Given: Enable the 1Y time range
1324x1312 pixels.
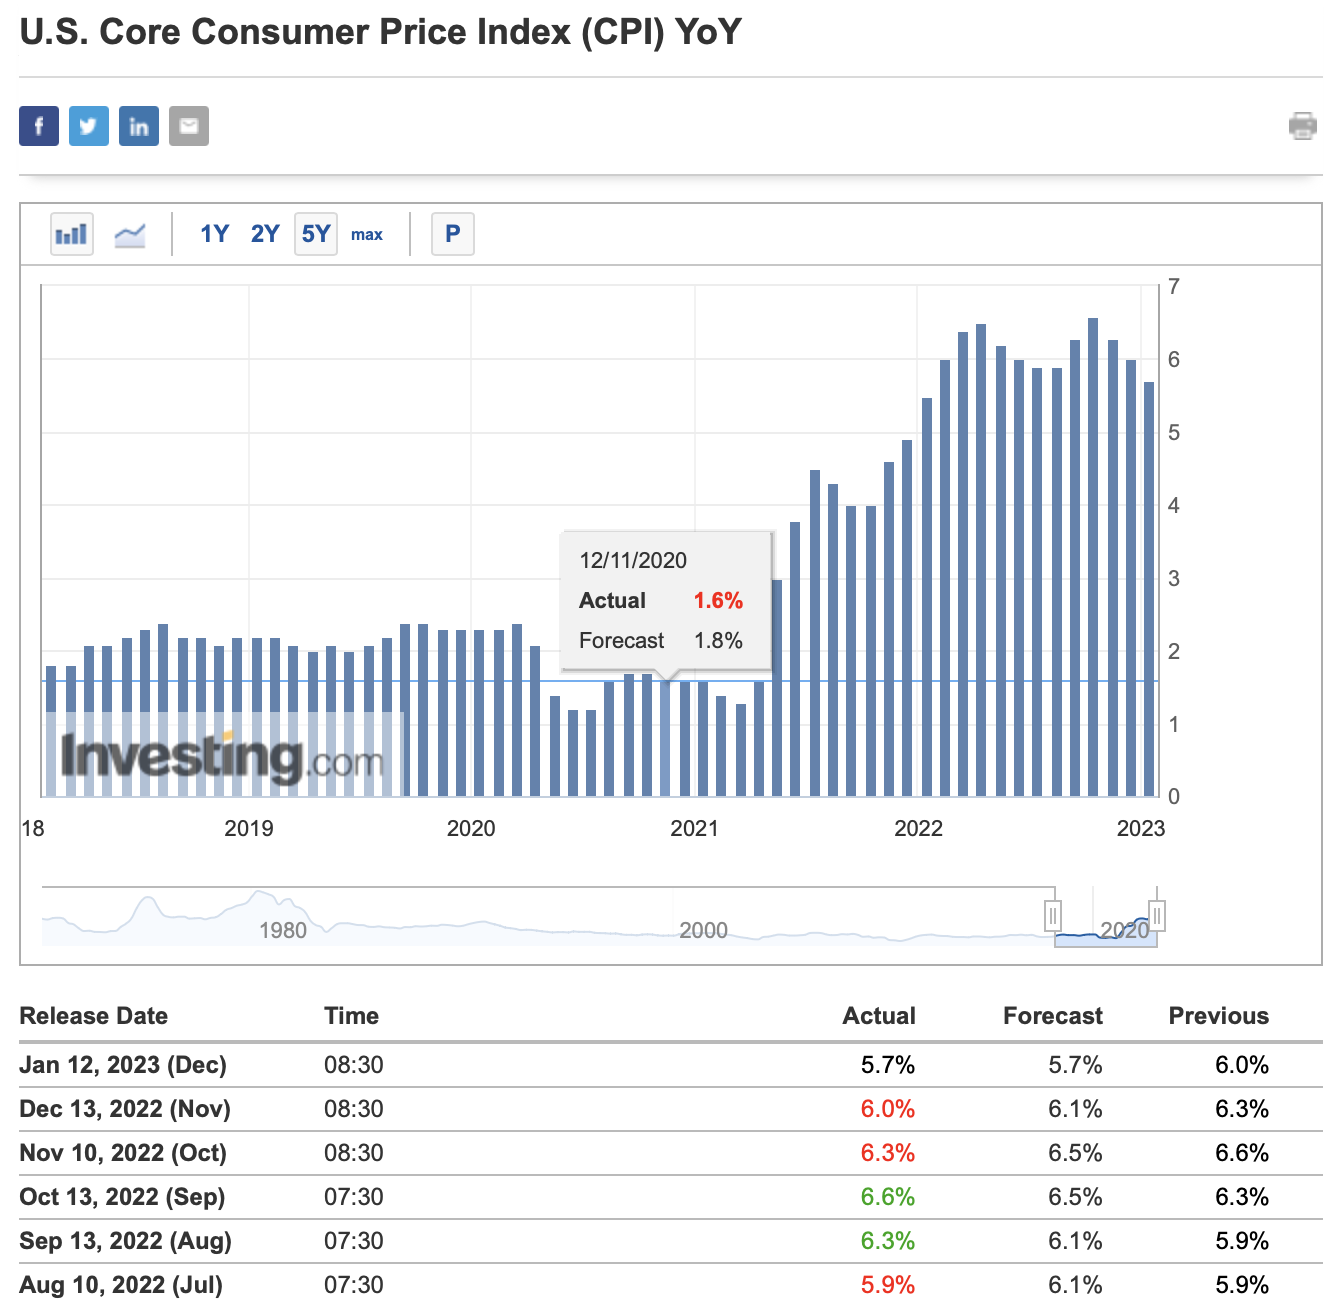Looking at the screenshot, I should coord(213,233).
